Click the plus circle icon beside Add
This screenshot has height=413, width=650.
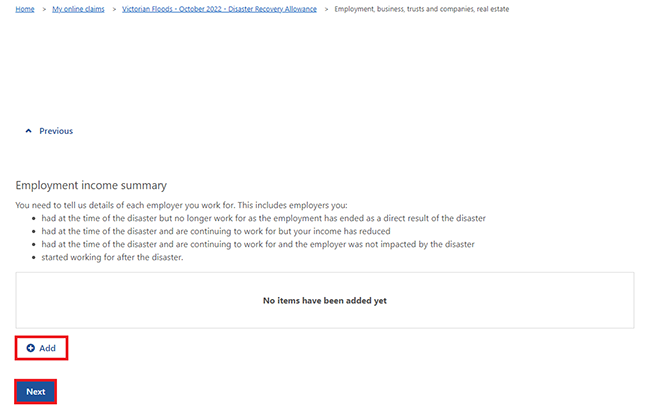tap(31, 348)
